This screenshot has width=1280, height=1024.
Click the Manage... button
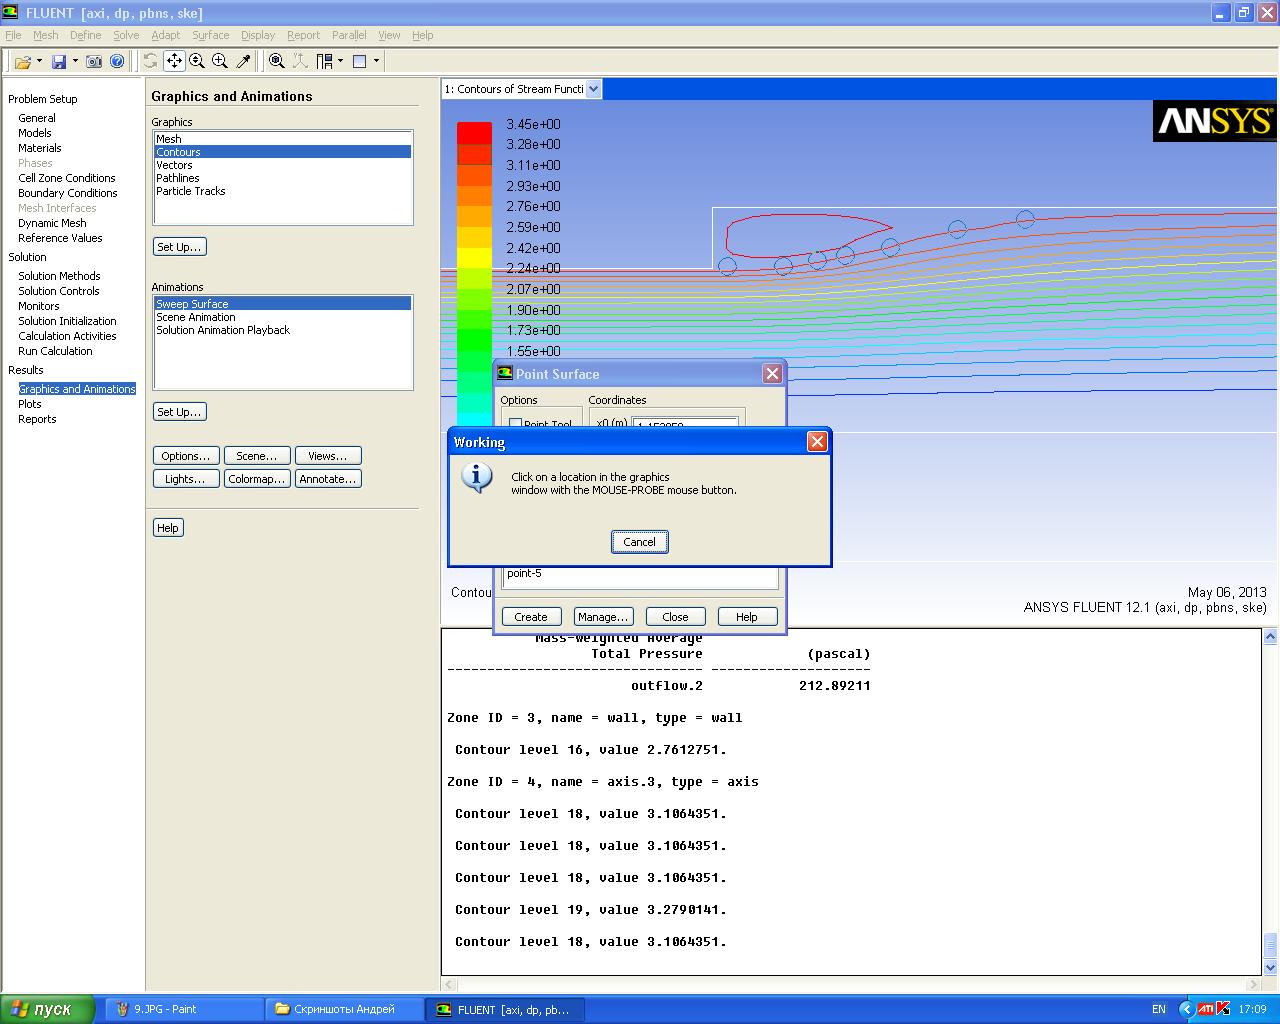pyautogui.click(x=603, y=617)
